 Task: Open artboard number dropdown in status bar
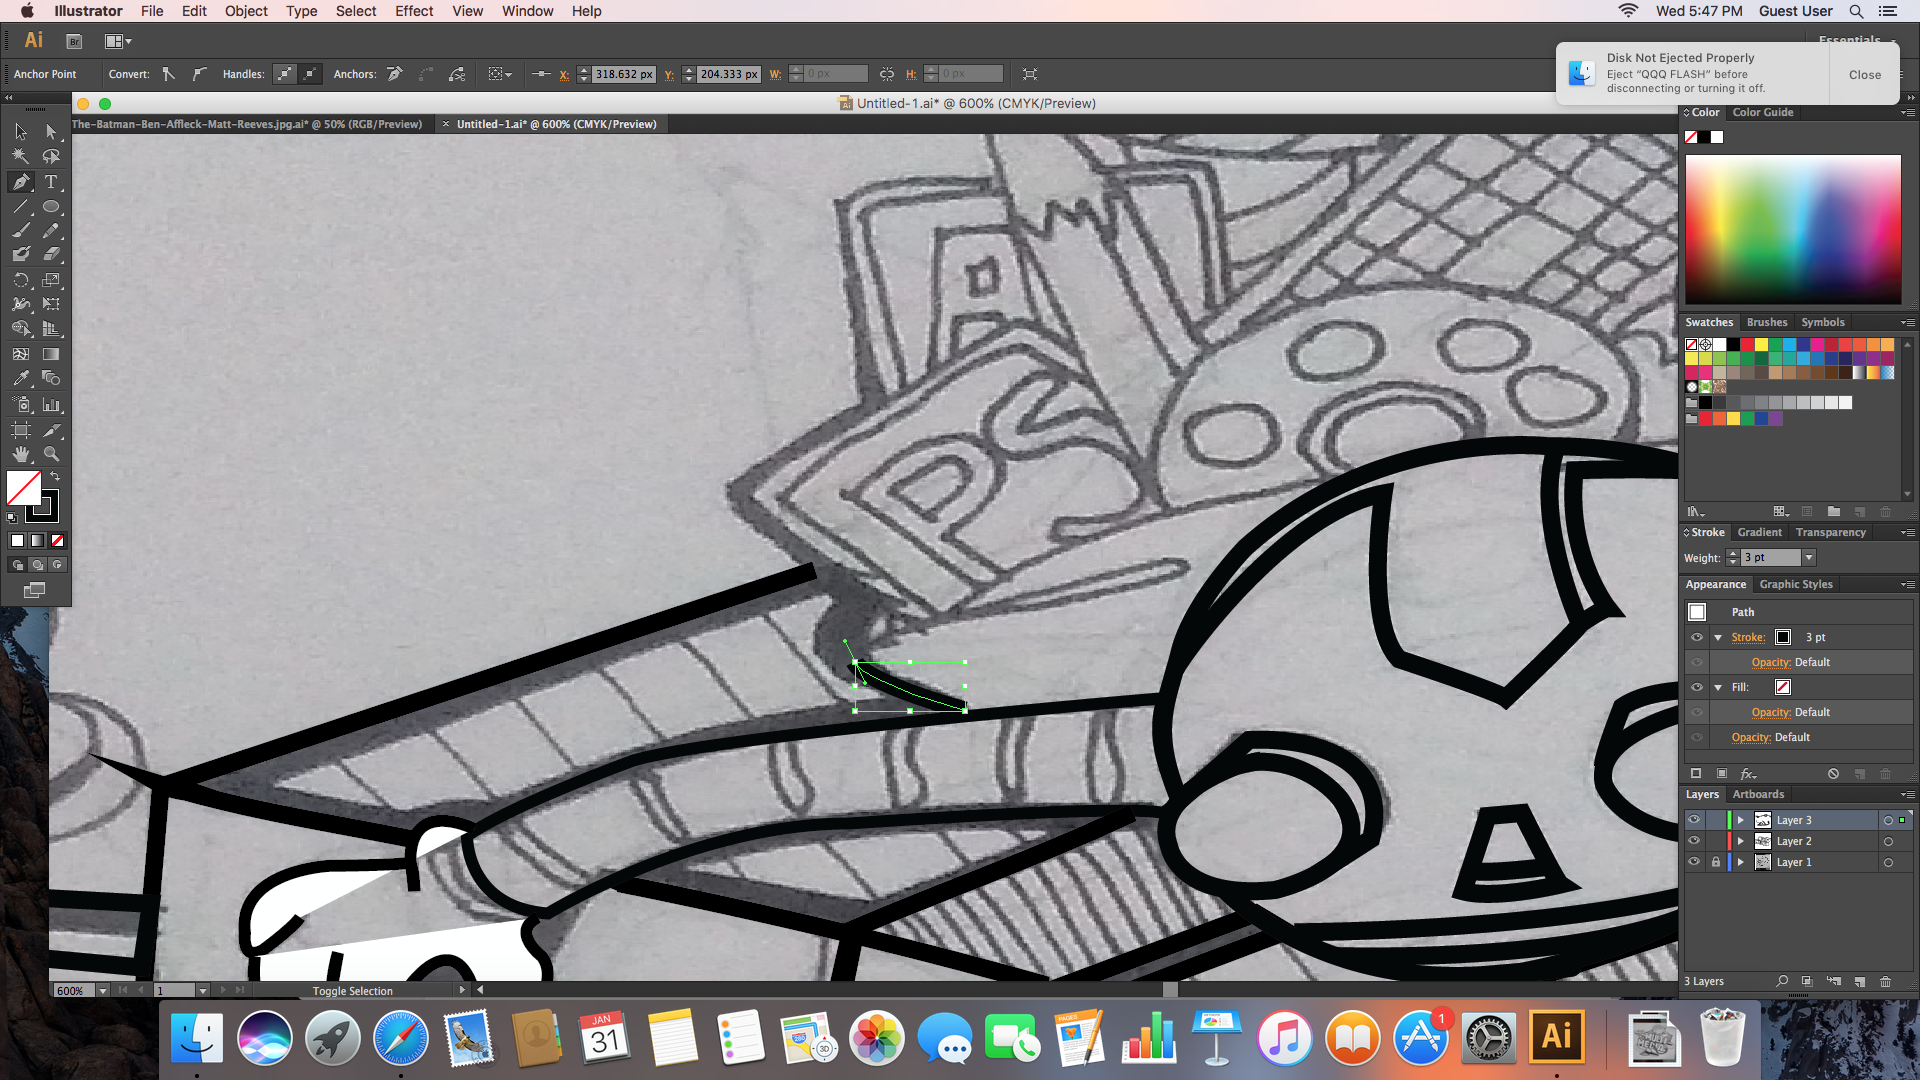pyautogui.click(x=203, y=991)
